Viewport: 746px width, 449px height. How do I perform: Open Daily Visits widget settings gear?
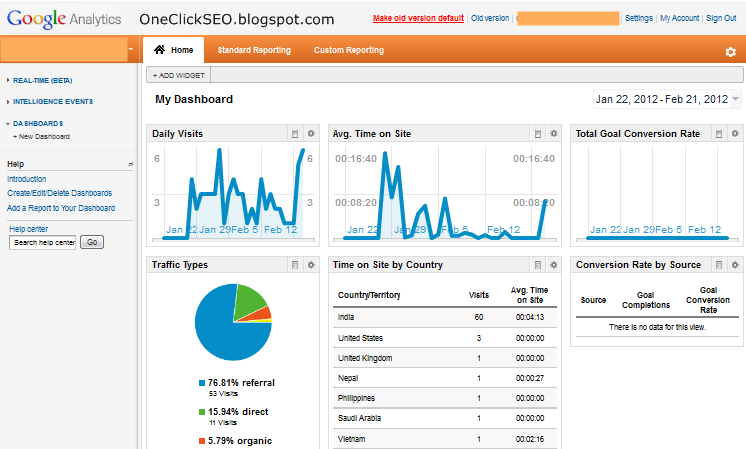pyautogui.click(x=311, y=134)
